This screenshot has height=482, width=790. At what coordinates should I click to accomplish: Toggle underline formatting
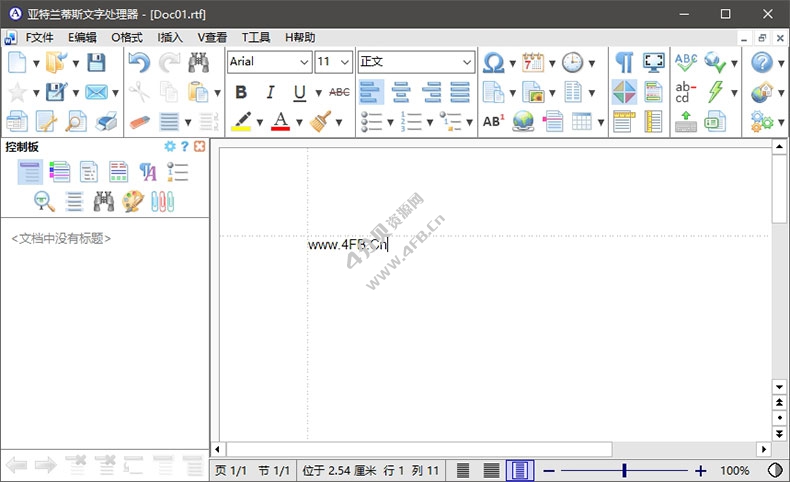pos(300,93)
